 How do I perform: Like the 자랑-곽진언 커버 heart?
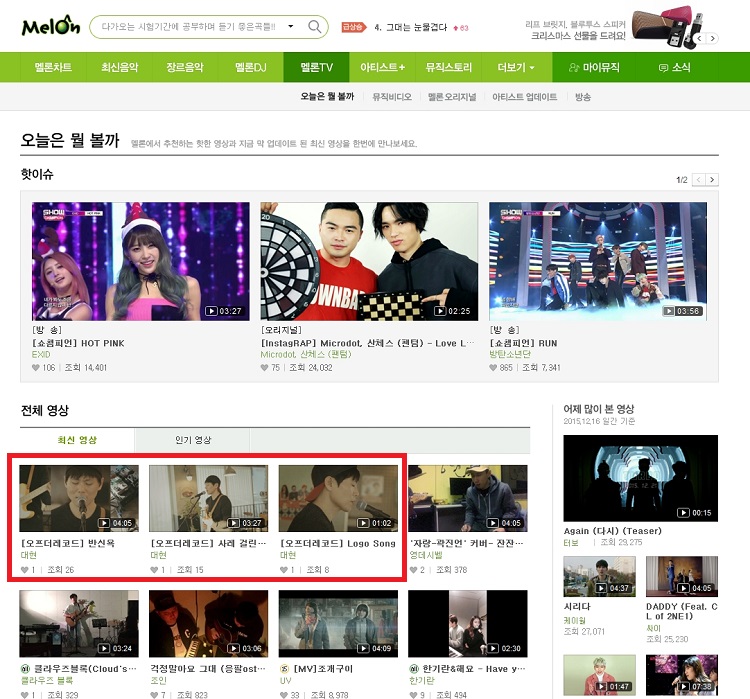[x=413, y=570]
